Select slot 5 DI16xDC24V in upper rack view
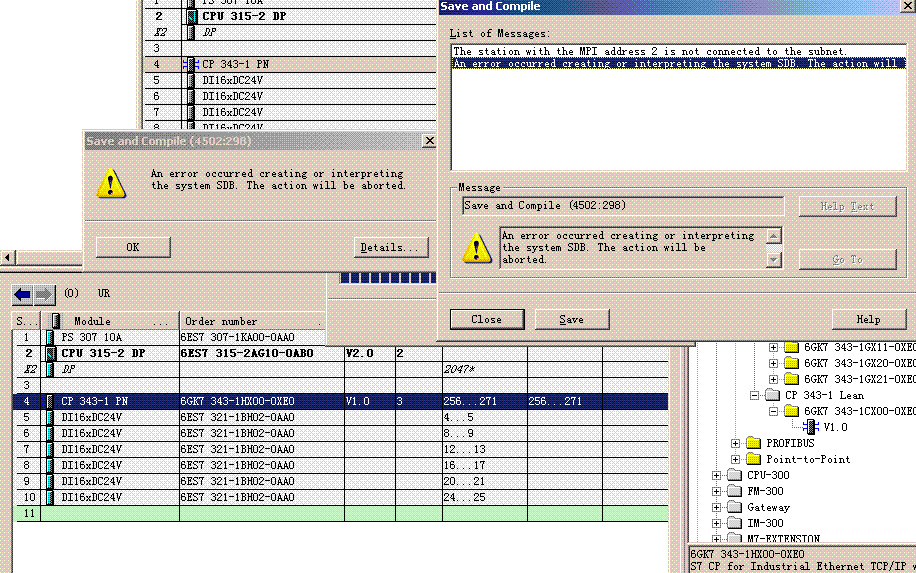916x573 pixels. (290, 80)
